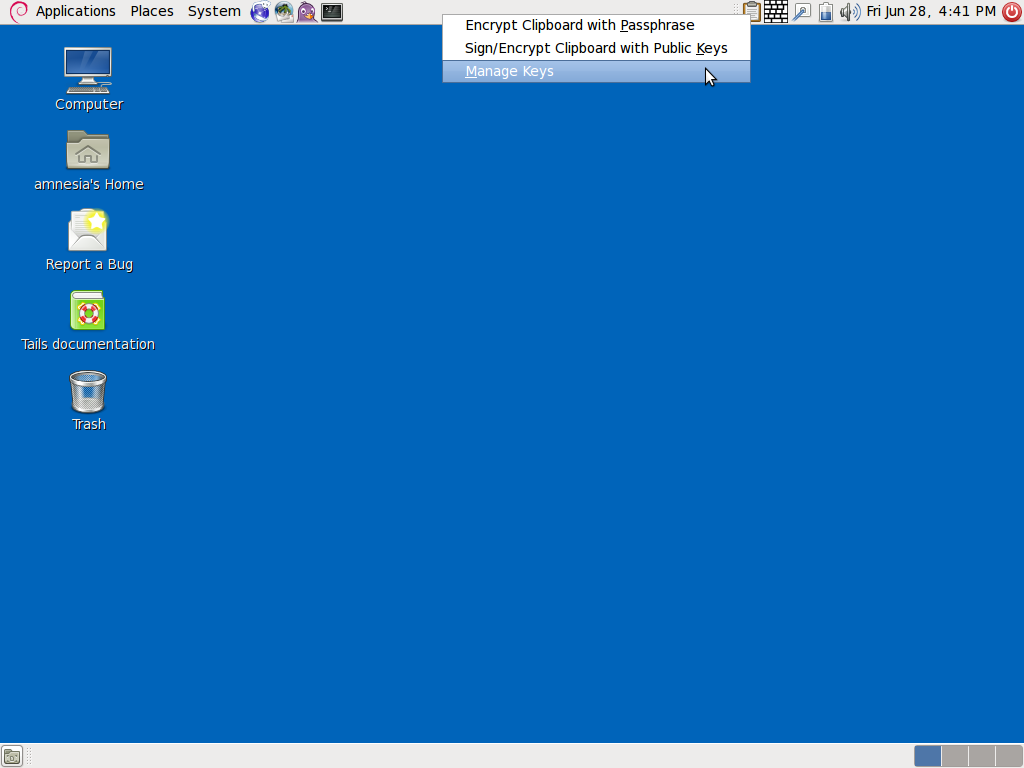Click the Debian swirl logo
Viewport: 1024px width, 768px height.
[x=18, y=12]
